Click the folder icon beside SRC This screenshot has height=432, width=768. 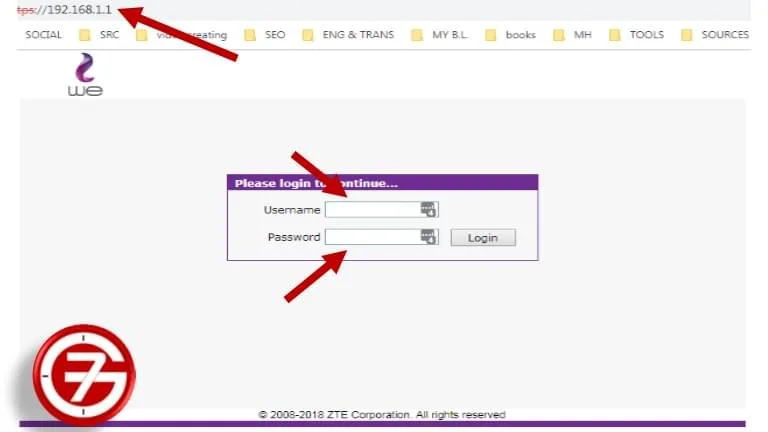point(85,35)
